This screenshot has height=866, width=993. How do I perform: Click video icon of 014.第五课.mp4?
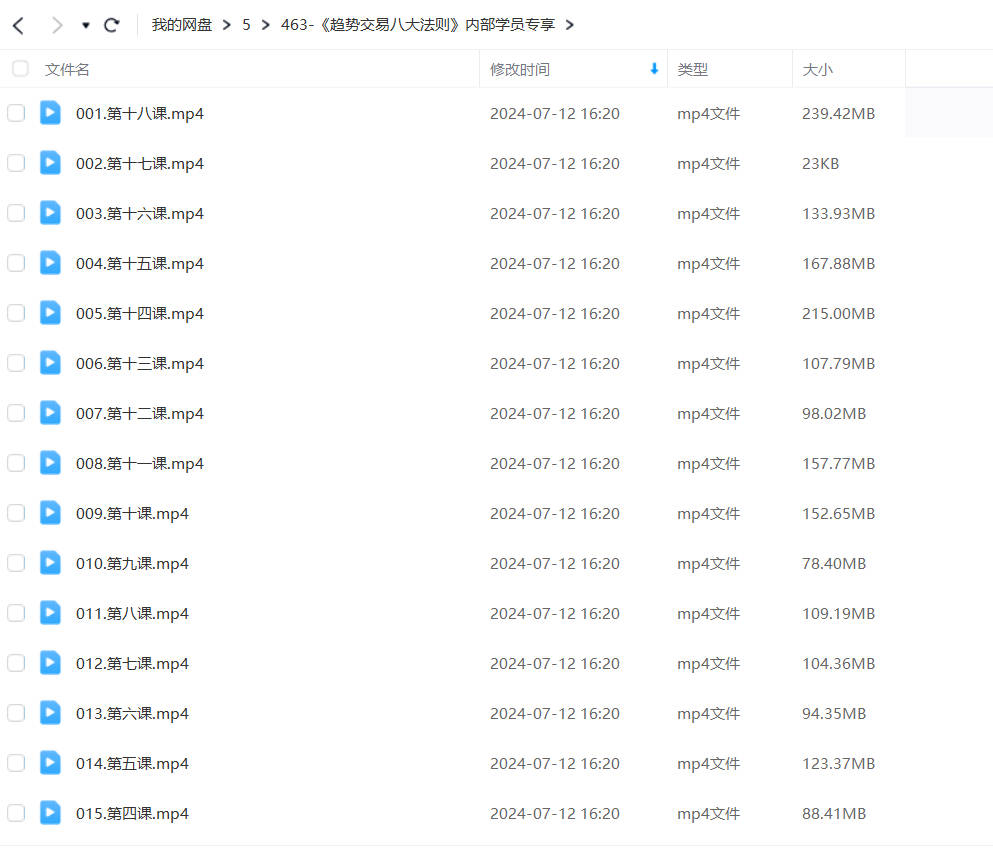[x=50, y=763]
